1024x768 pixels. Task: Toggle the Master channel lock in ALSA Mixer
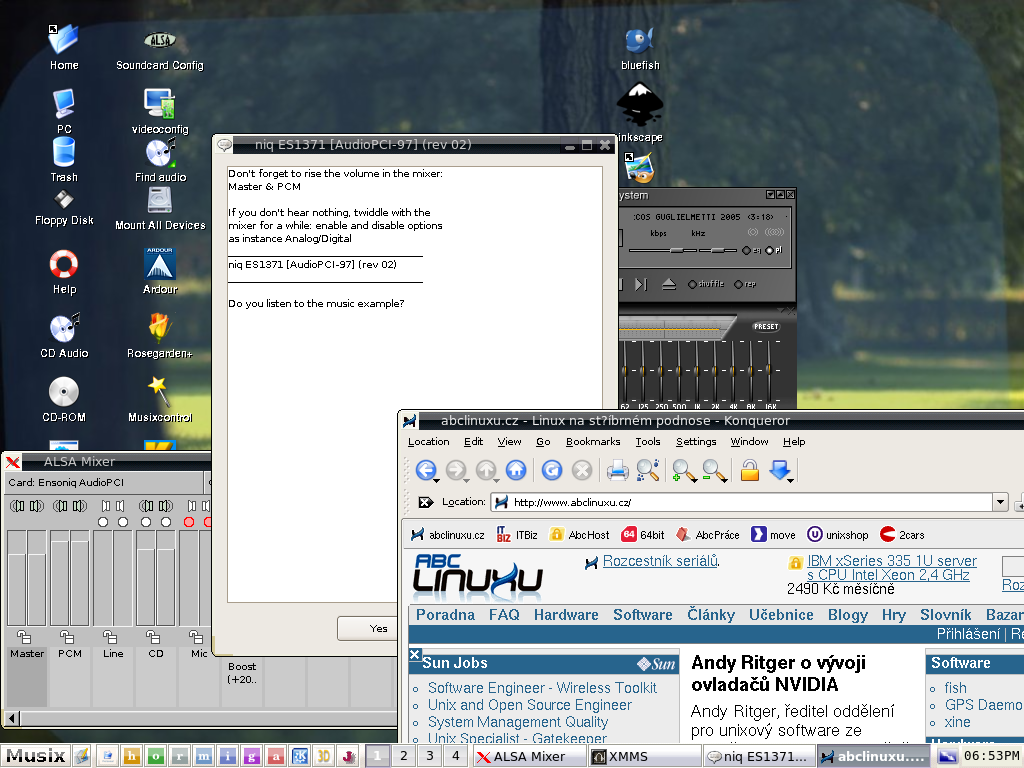24,636
